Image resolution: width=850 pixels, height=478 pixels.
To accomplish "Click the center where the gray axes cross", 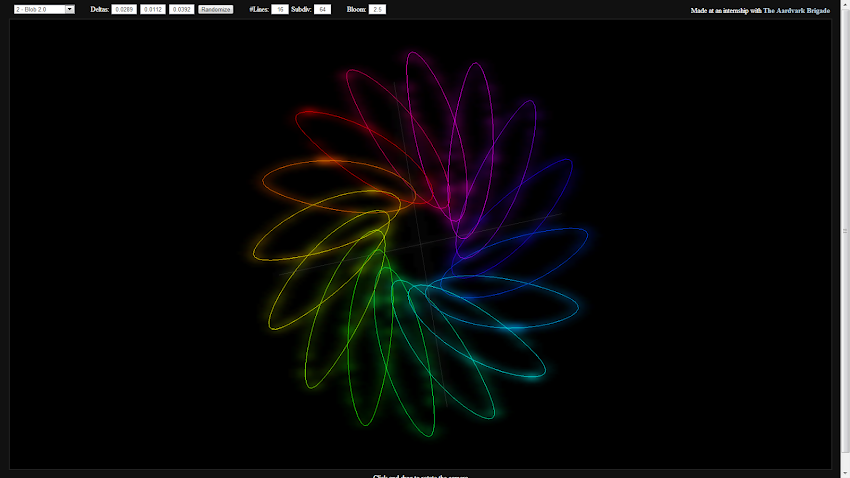I will tap(422, 243).
